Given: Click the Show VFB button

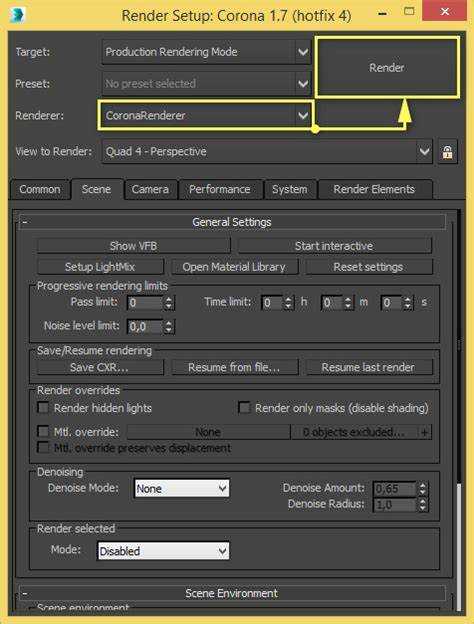Looking at the screenshot, I should point(134,246).
